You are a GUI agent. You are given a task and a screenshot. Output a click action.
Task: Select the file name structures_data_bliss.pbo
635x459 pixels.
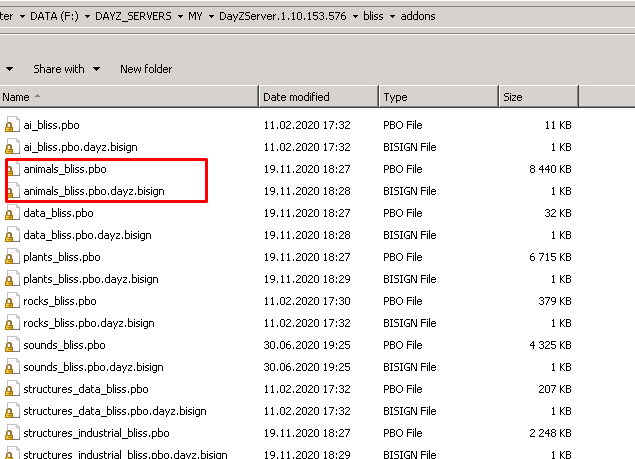click(86, 389)
